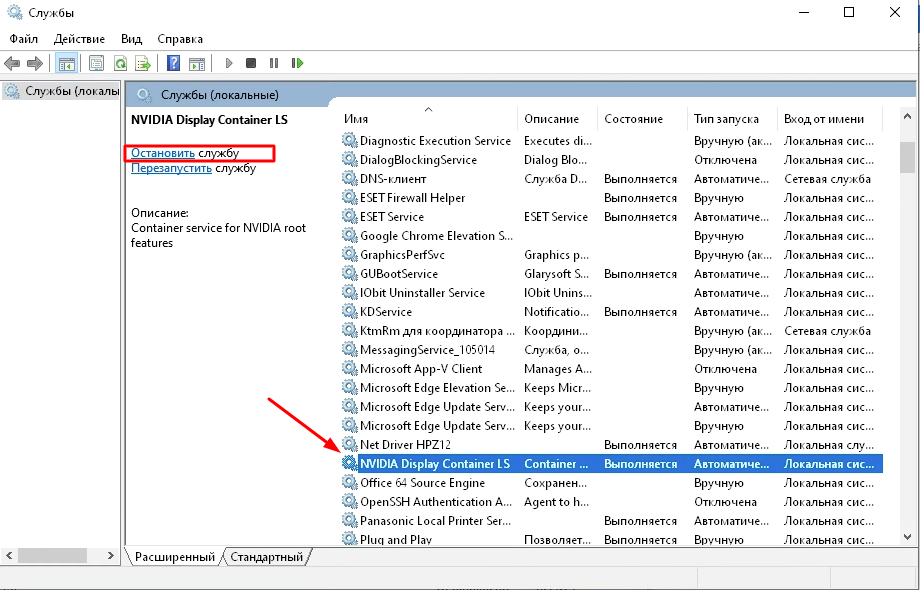Sort by the Тип запуска column header
The width and height of the screenshot is (920, 590).
point(732,118)
